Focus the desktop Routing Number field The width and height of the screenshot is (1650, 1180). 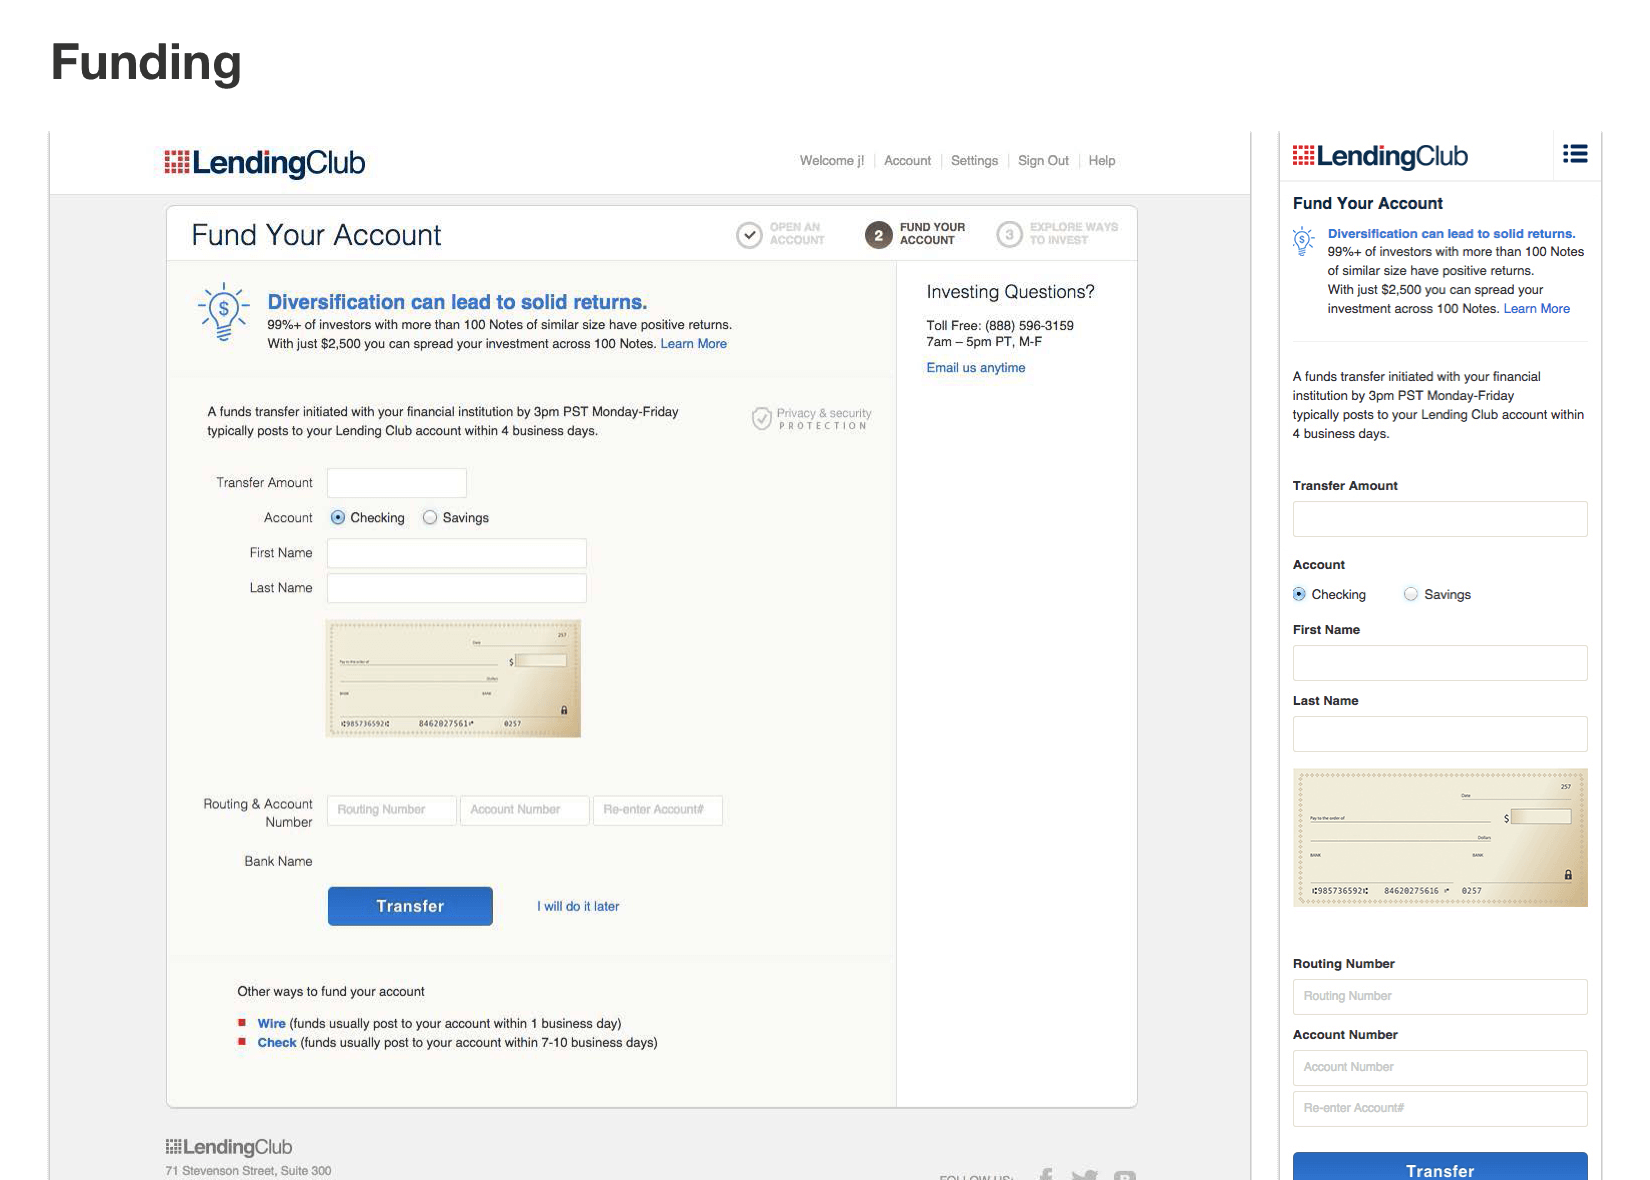tap(392, 810)
